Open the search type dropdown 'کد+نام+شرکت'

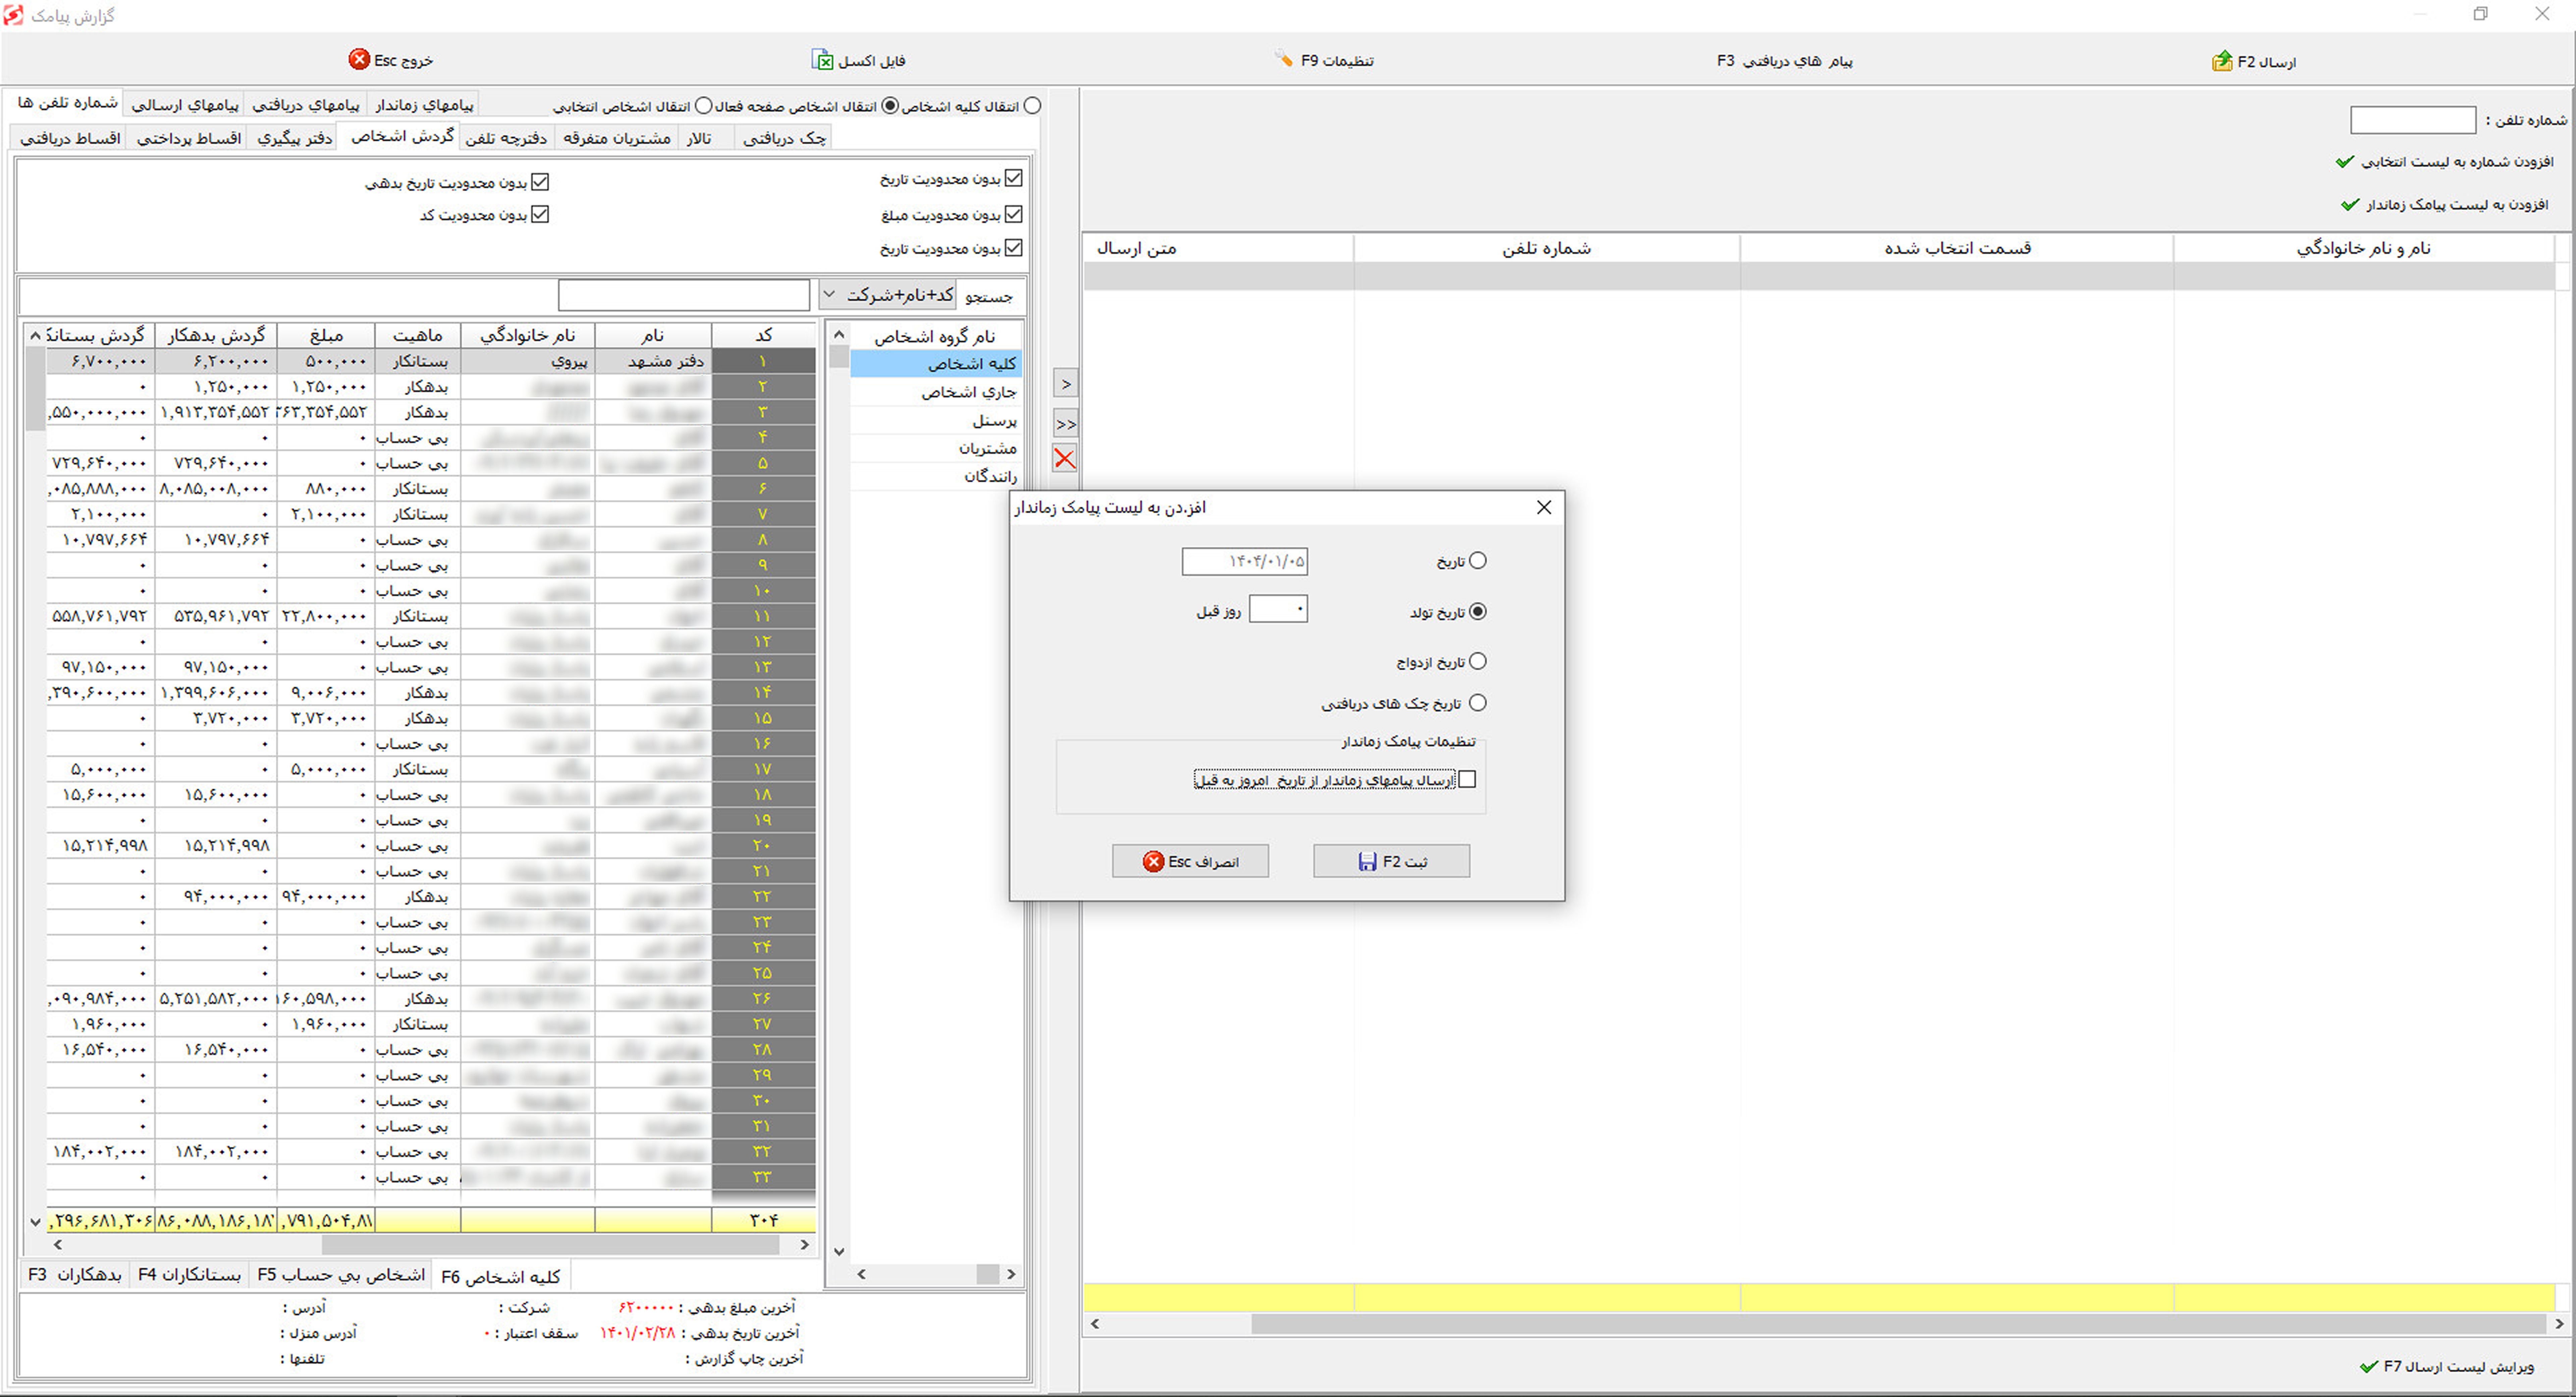(887, 295)
